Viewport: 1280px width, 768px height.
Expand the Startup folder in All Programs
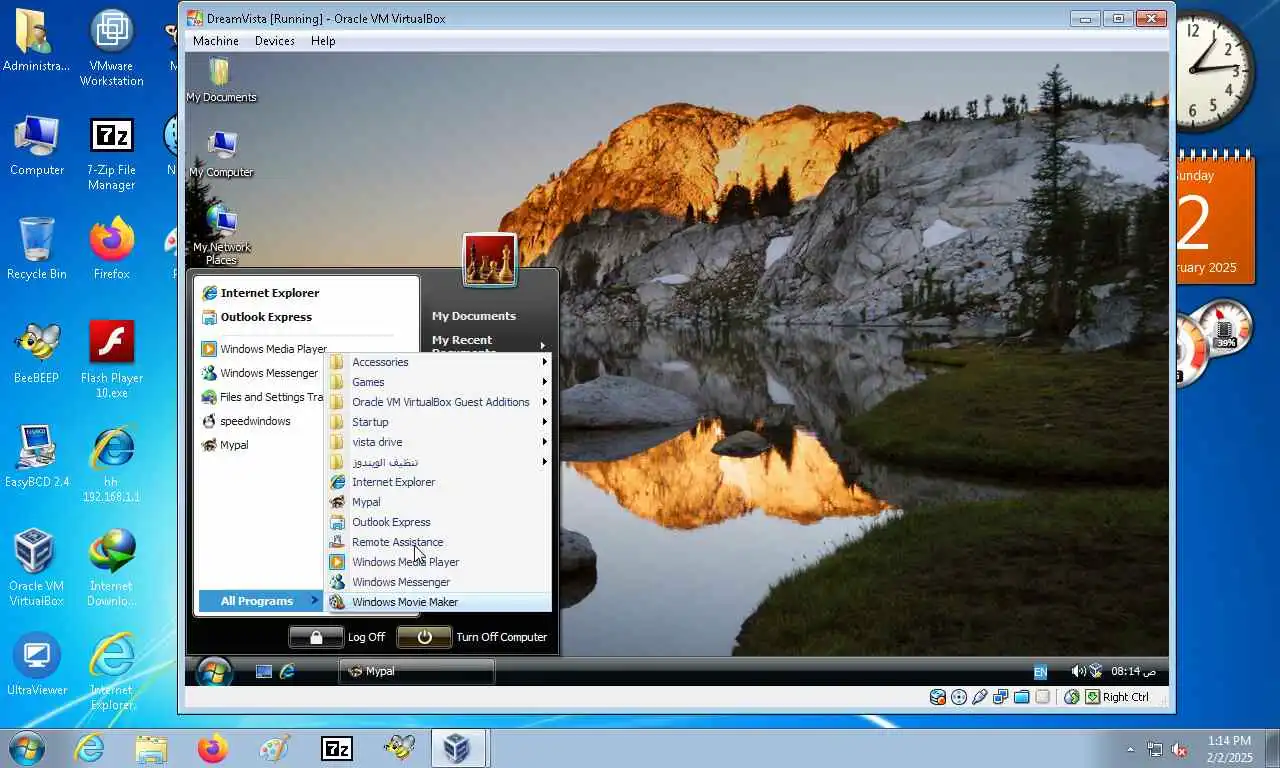(438, 422)
